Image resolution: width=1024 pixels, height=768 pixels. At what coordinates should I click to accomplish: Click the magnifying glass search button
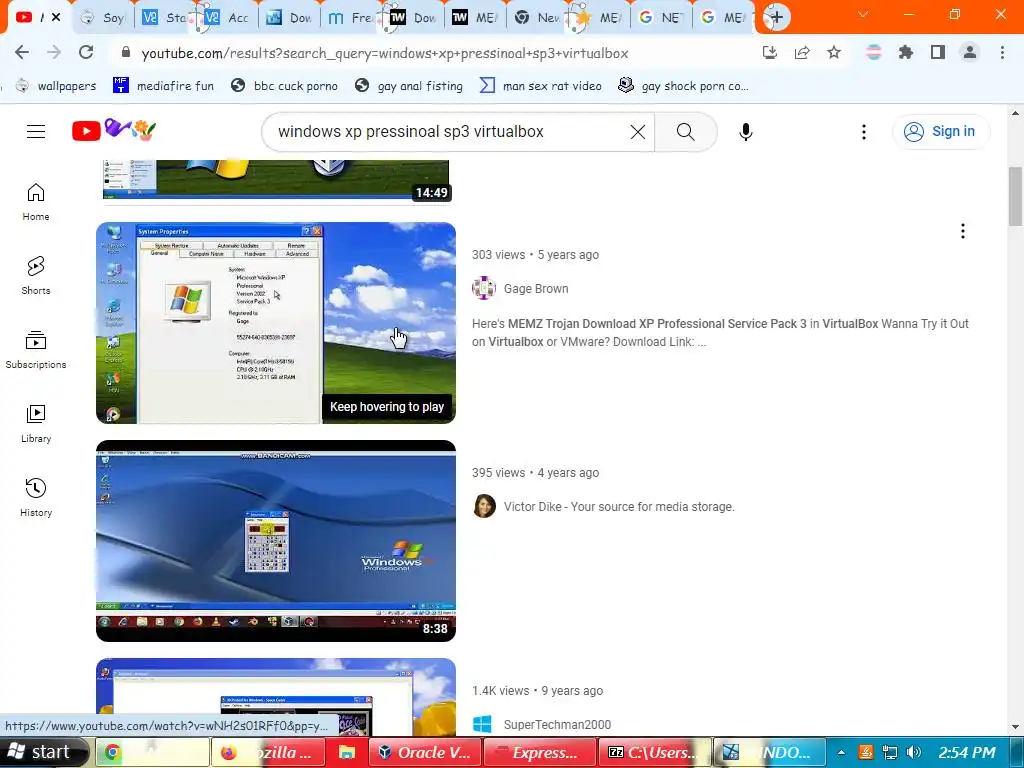(x=685, y=131)
